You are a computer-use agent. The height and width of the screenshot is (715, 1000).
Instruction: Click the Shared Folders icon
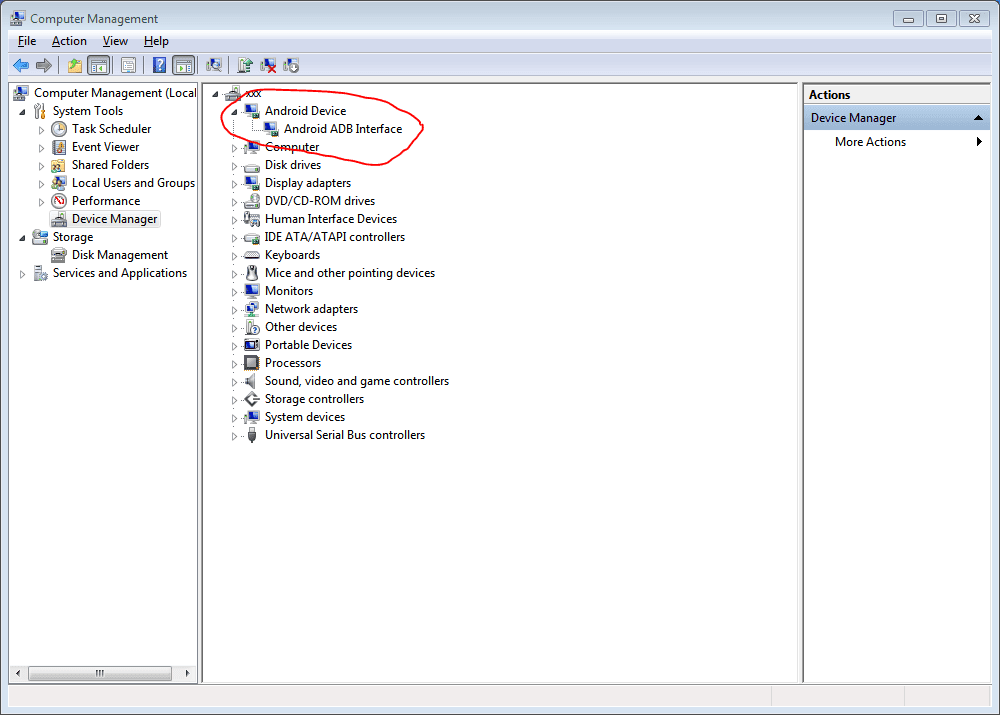[59, 165]
